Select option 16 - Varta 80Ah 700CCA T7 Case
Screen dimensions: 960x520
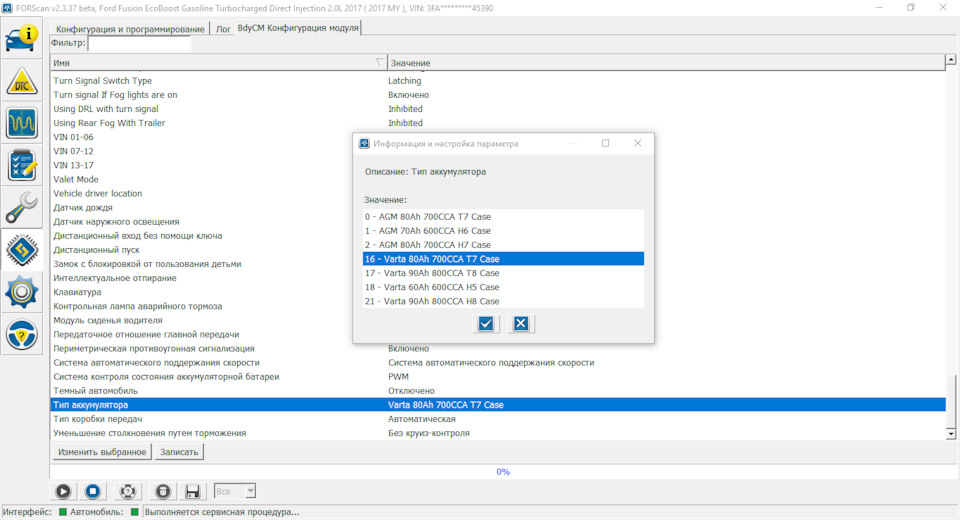503,259
